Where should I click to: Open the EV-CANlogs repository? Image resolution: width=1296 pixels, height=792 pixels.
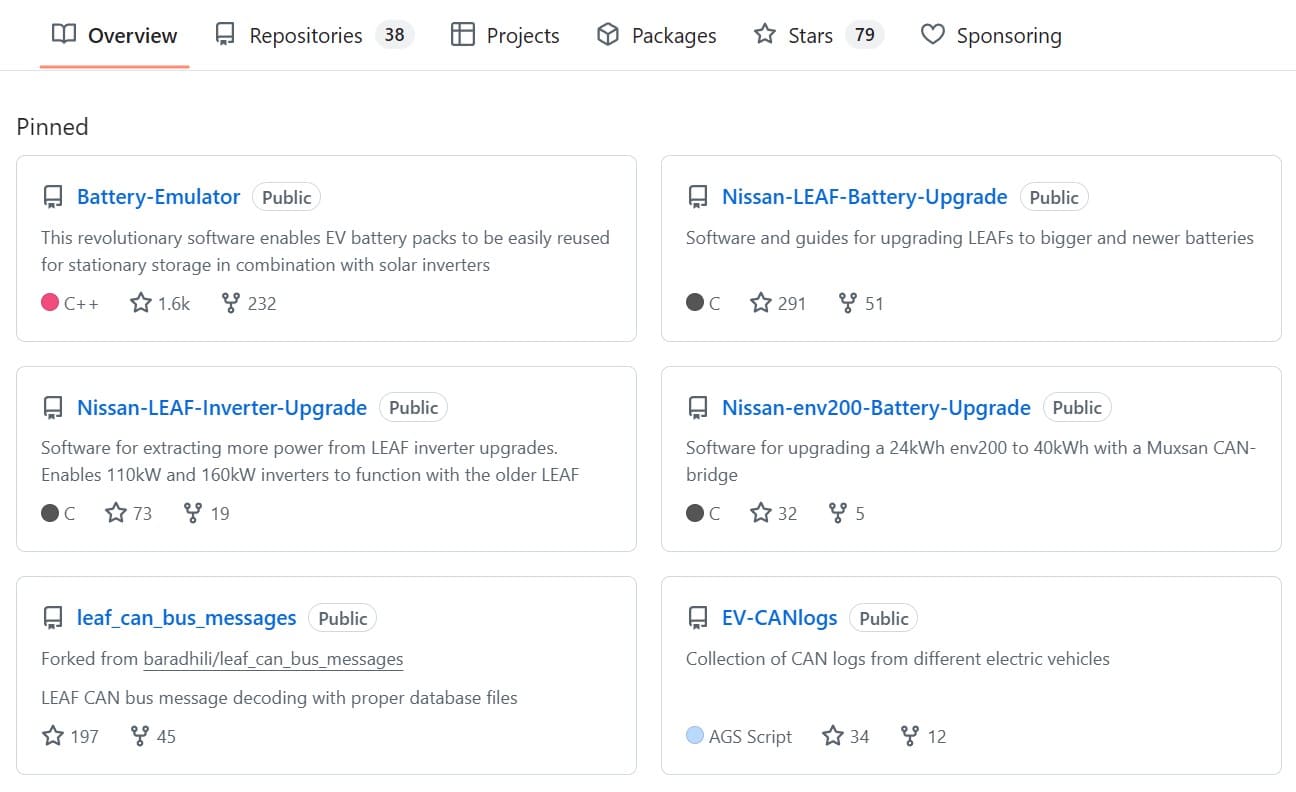click(780, 618)
